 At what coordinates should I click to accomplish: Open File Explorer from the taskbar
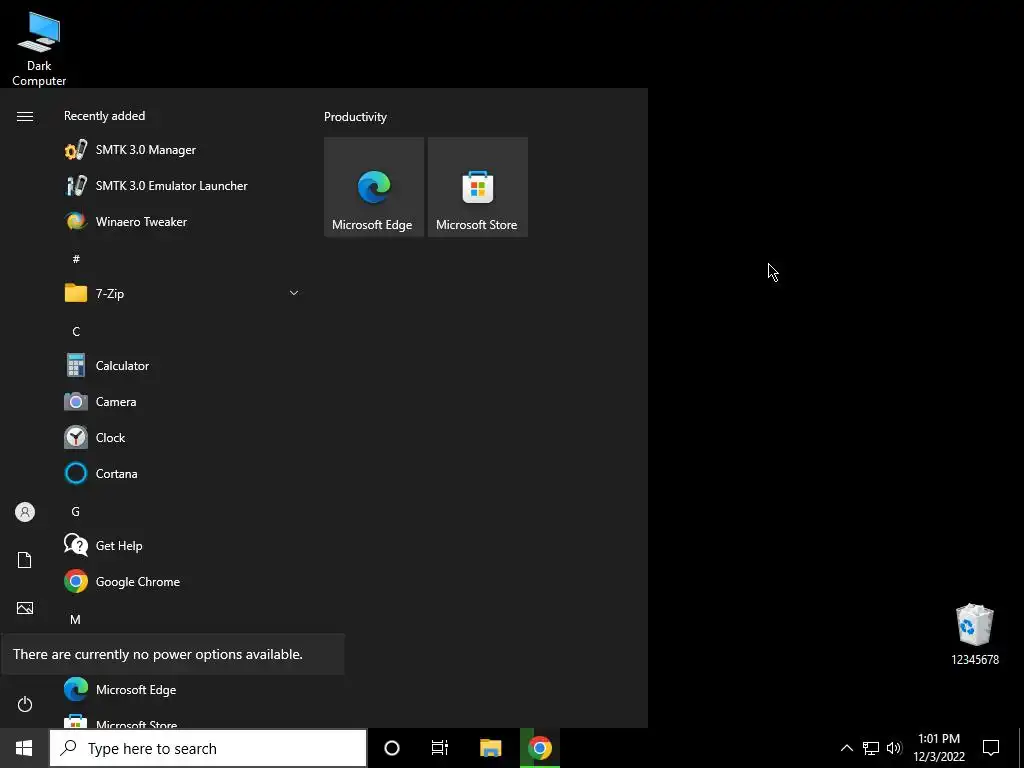[490, 748]
